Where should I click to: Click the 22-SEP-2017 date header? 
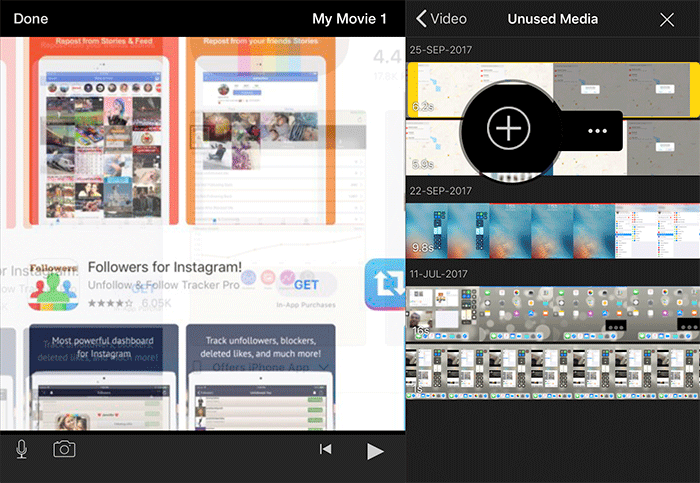(x=441, y=191)
